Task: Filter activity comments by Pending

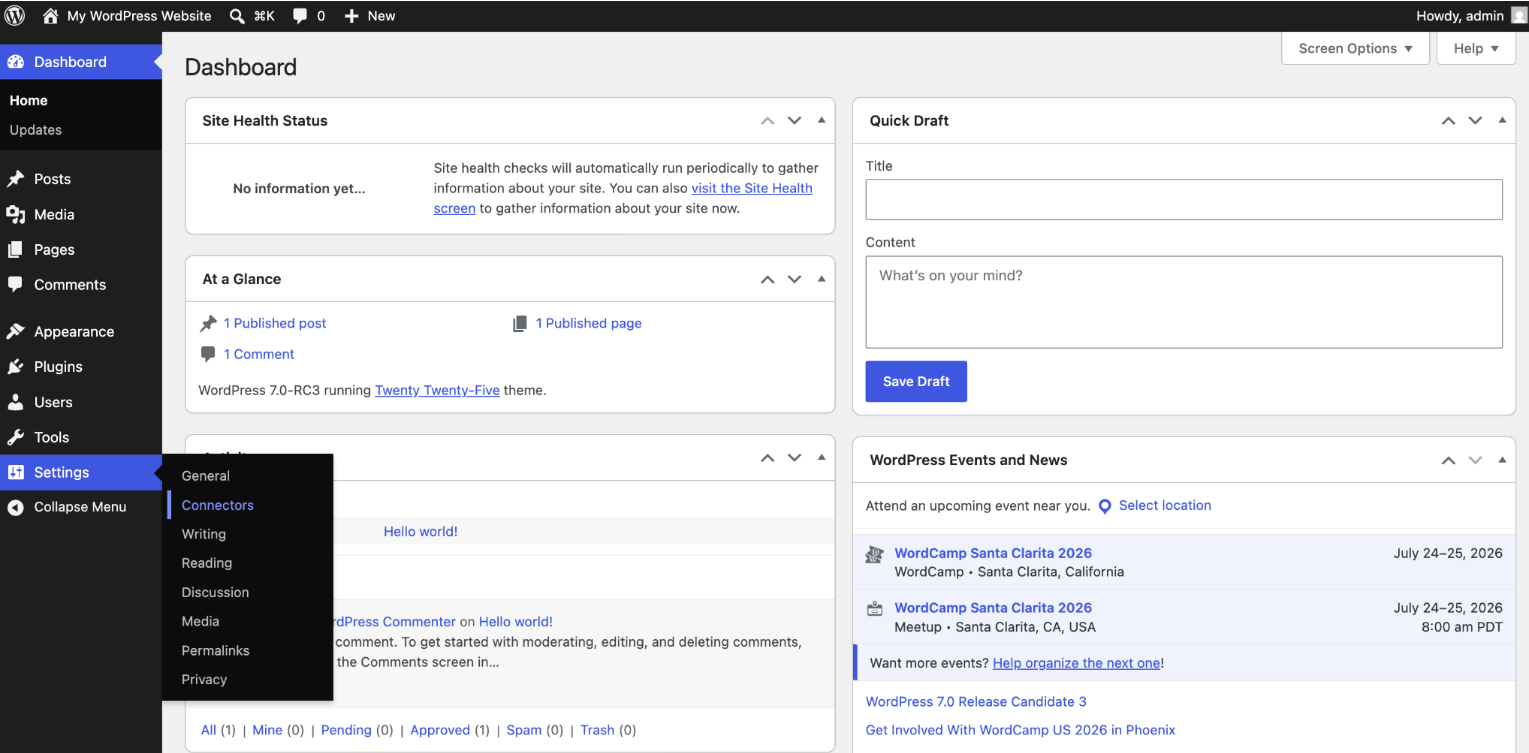Action: coord(346,730)
